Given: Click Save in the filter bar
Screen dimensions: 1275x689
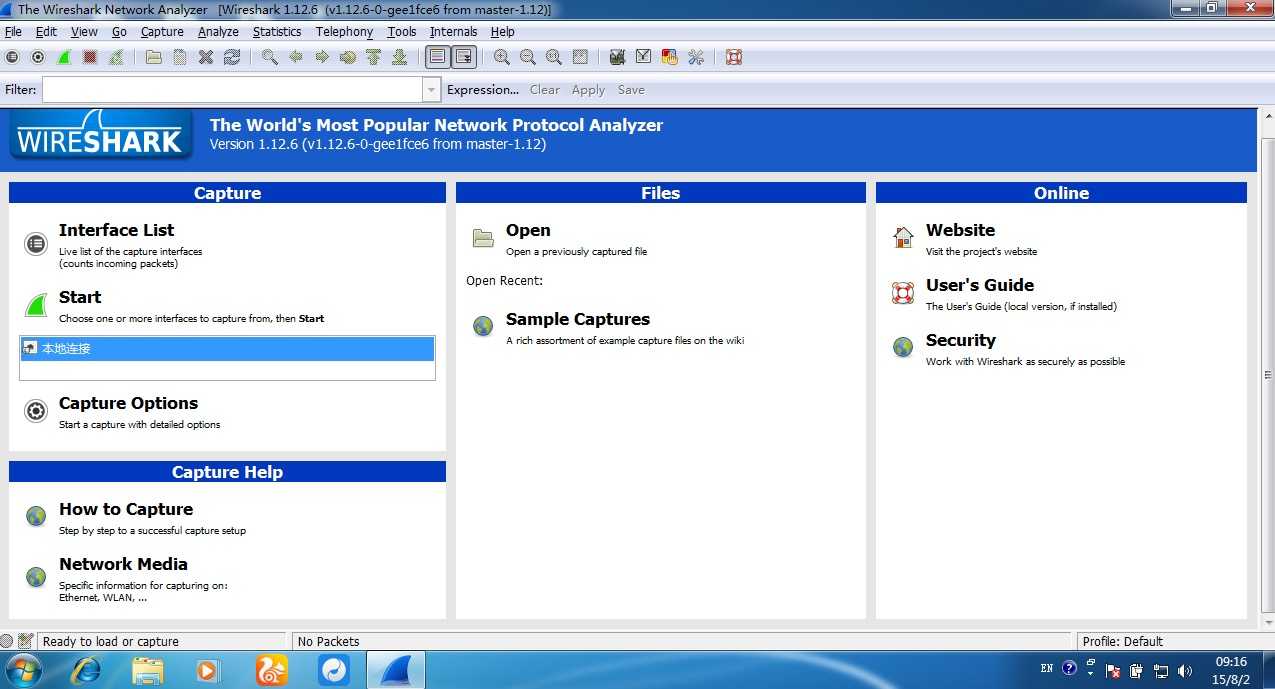Looking at the screenshot, I should [631, 90].
